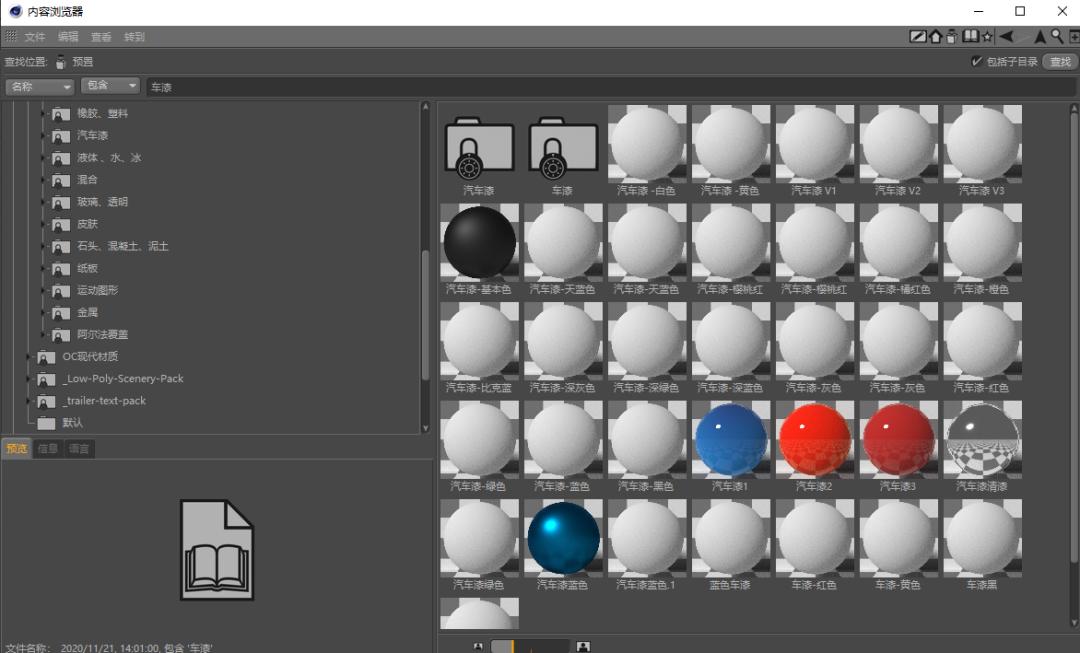This screenshot has height=653, width=1080.
Task: Click the search field containing 车漆
Action: (610, 87)
